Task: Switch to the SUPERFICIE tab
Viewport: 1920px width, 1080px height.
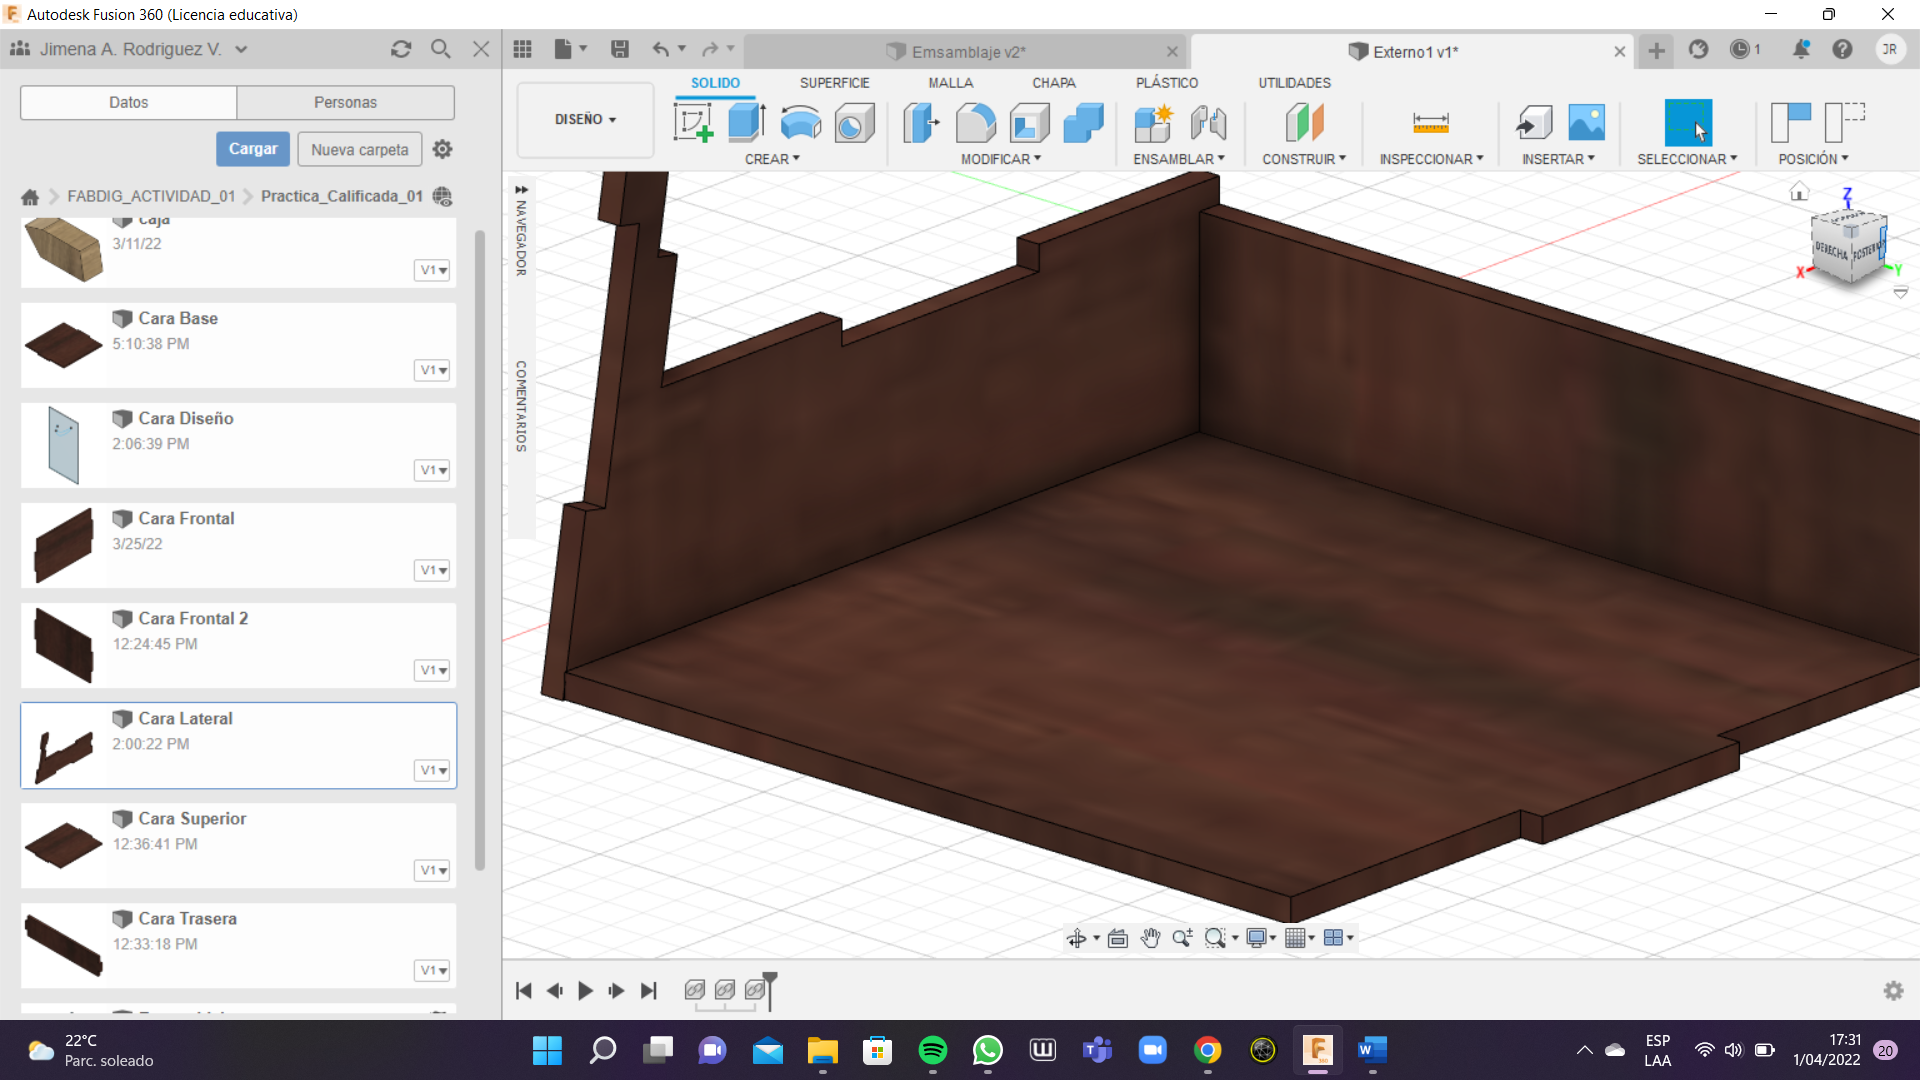Action: coord(834,83)
